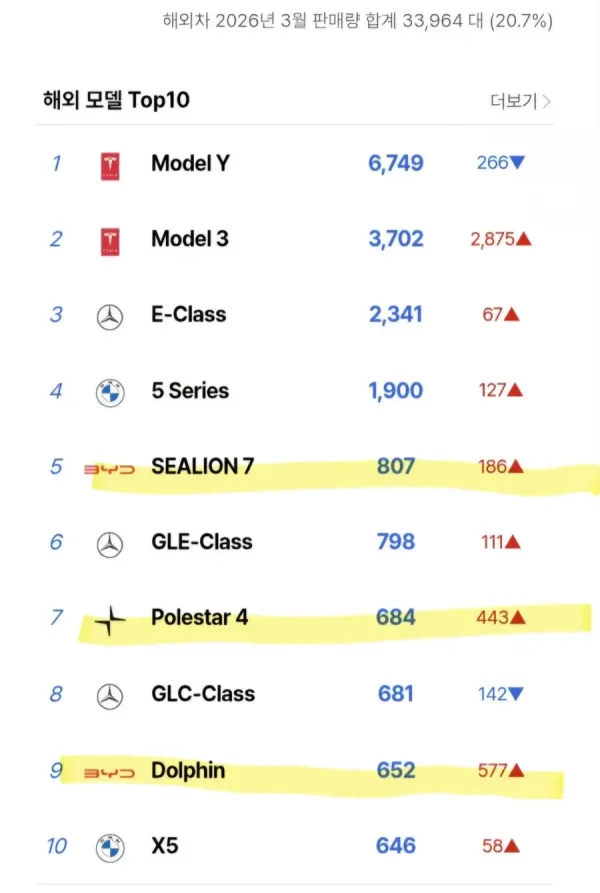Click the 해외 모델 Top10 heading
This screenshot has height=893, width=600.
[x=116, y=100]
